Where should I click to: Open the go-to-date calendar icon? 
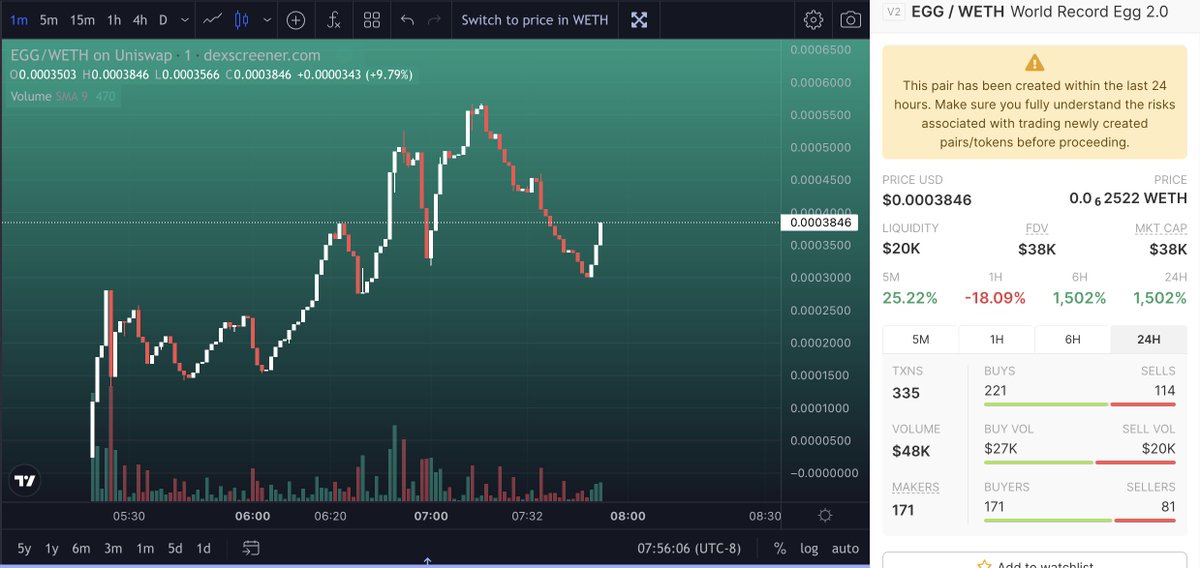251,548
